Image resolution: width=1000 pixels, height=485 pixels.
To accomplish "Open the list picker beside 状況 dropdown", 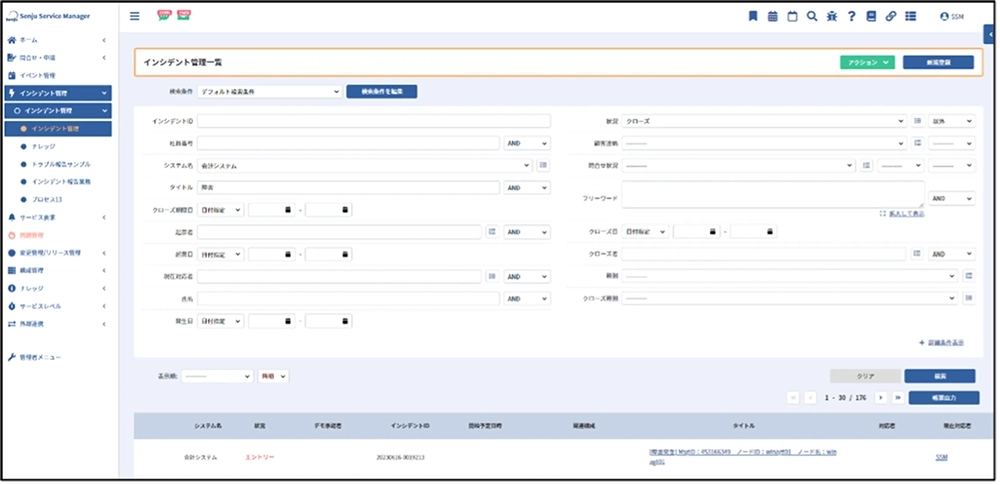I will pos(918,121).
